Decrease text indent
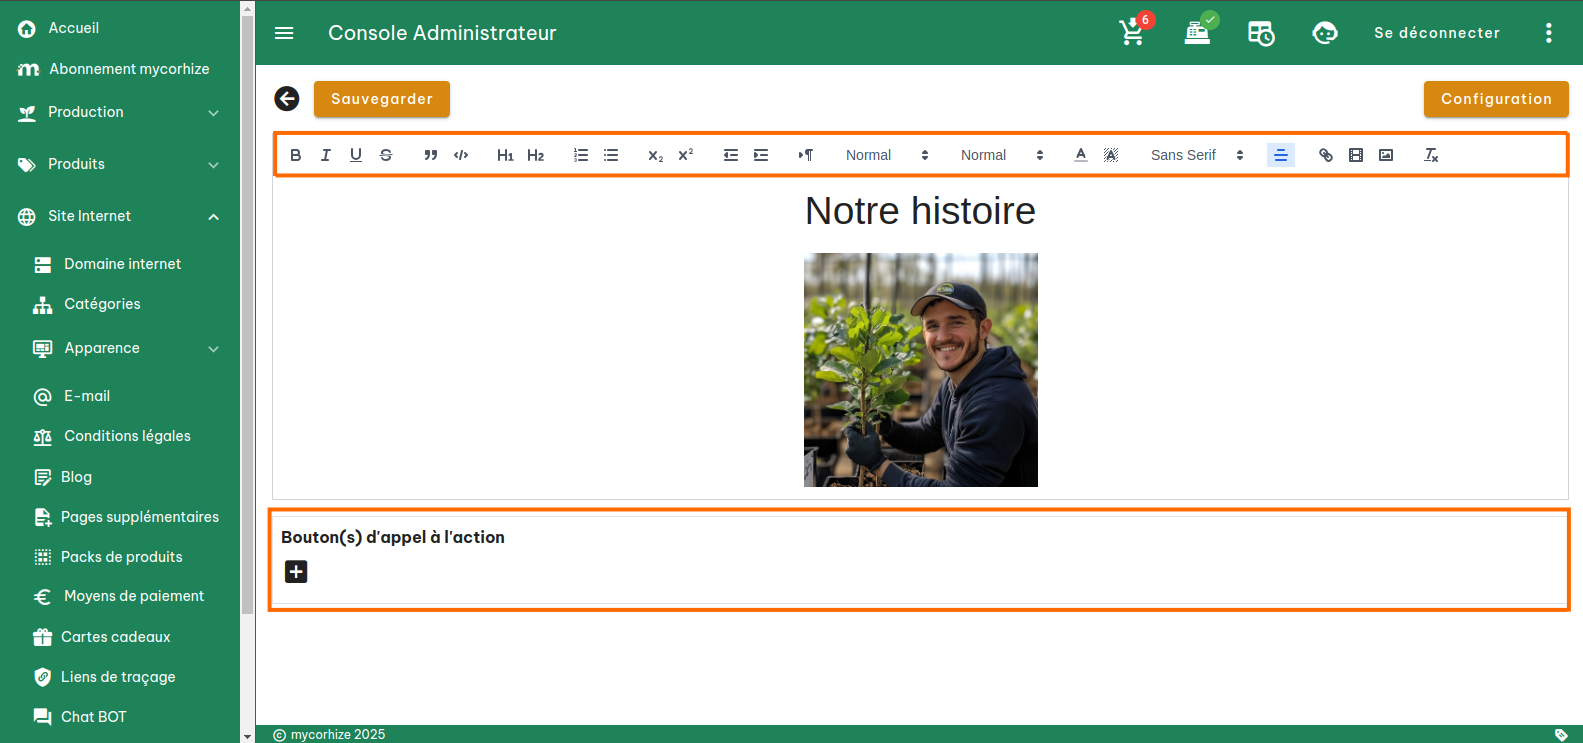 click(731, 155)
